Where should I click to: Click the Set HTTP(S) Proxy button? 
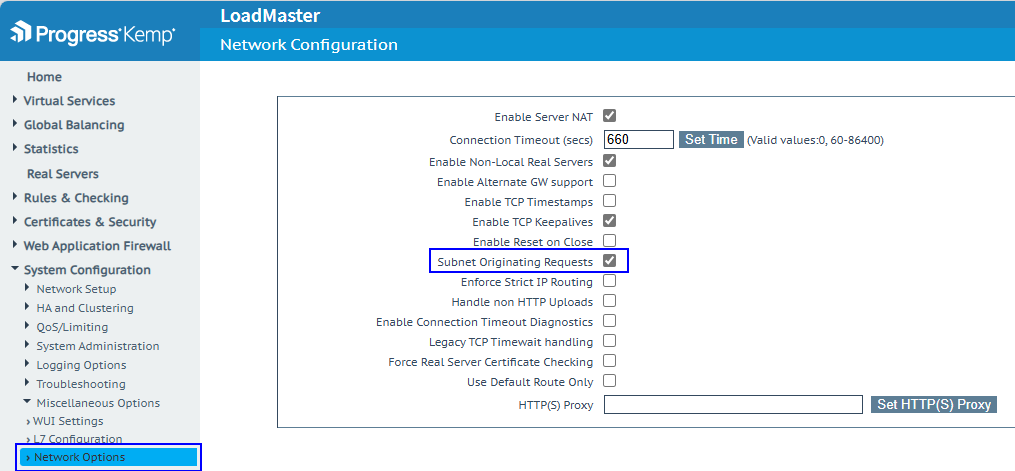(x=934, y=404)
